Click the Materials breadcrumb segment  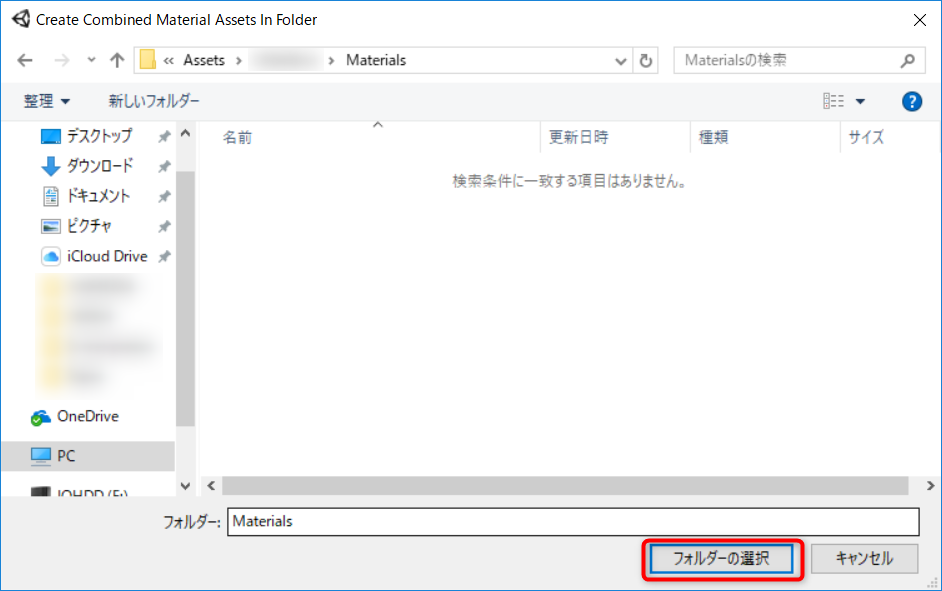(376, 60)
